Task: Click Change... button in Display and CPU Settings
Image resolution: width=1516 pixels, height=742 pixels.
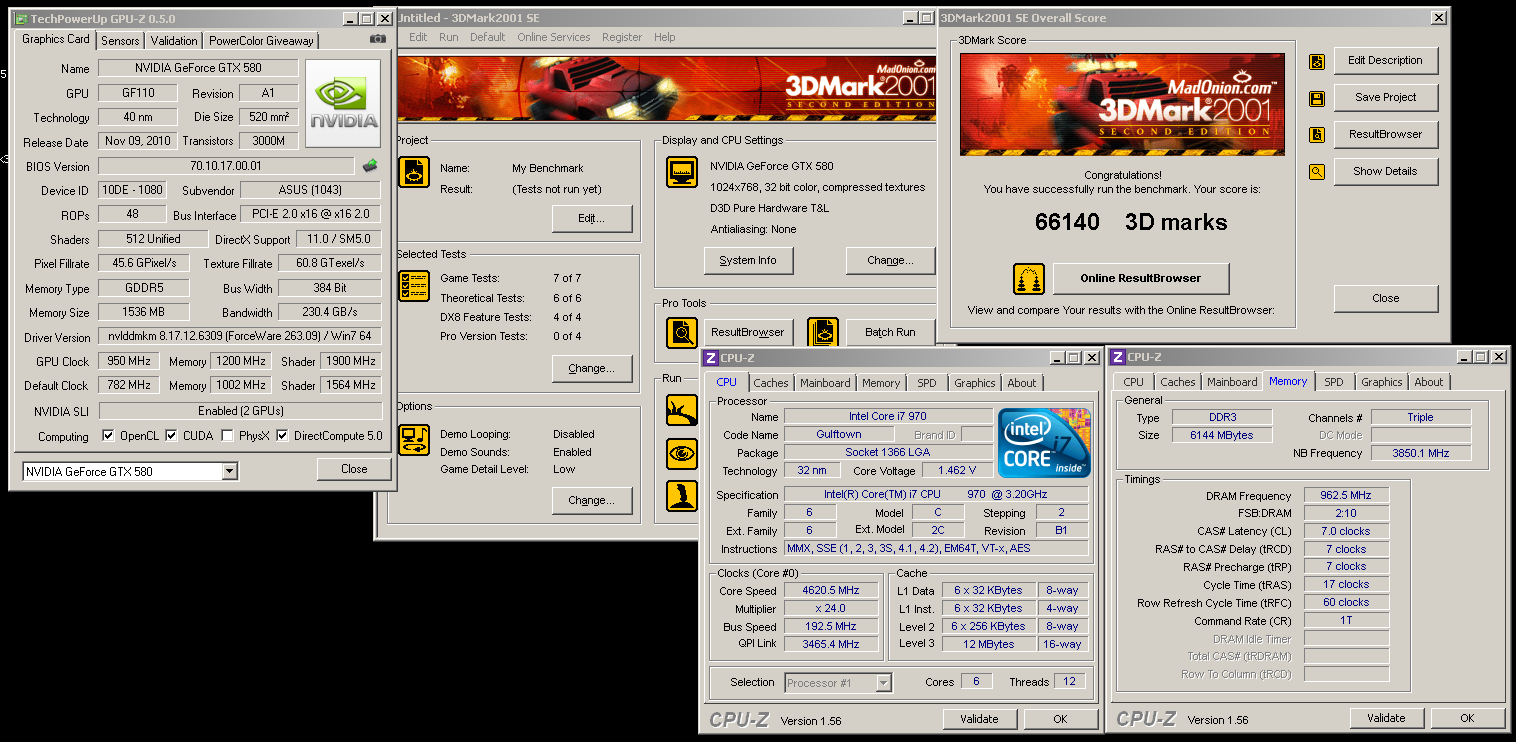Action: [890, 260]
